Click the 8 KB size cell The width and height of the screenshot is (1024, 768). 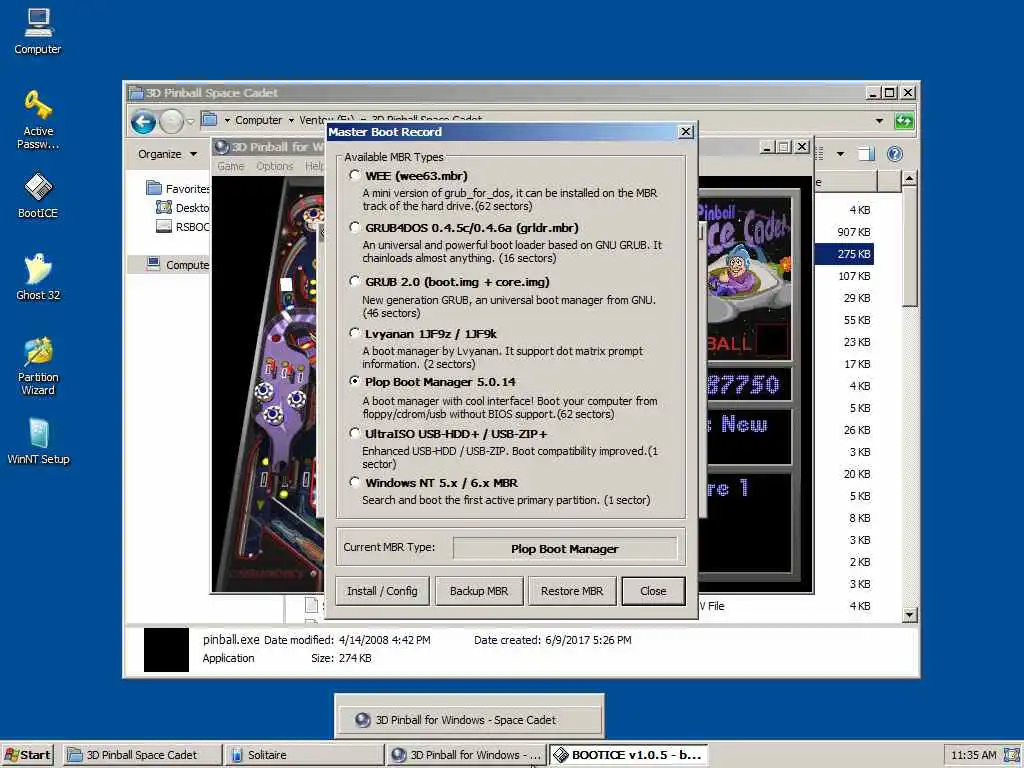[x=859, y=518]
